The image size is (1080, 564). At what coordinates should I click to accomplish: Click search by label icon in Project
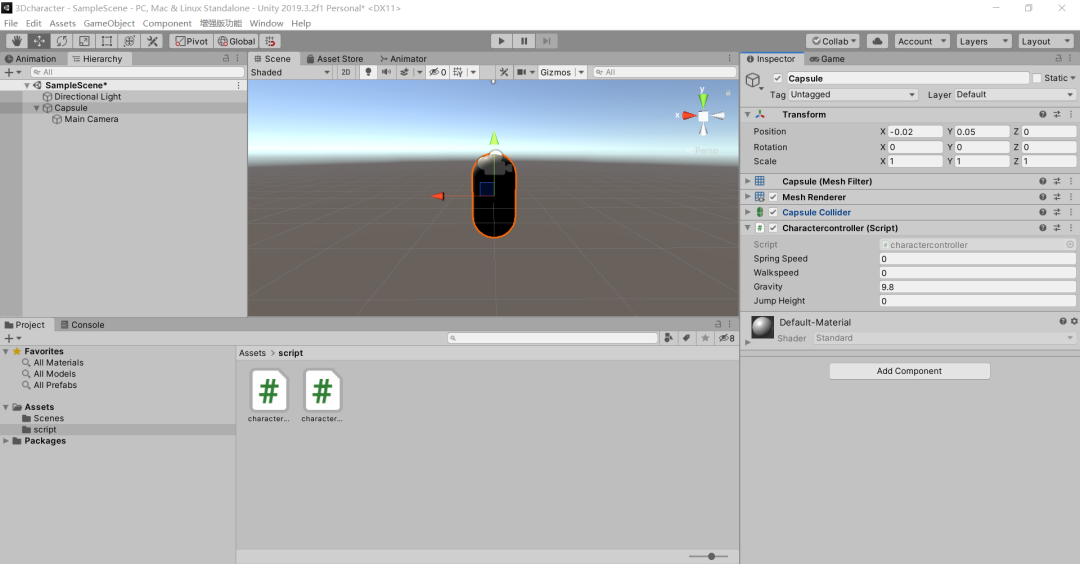686,338
